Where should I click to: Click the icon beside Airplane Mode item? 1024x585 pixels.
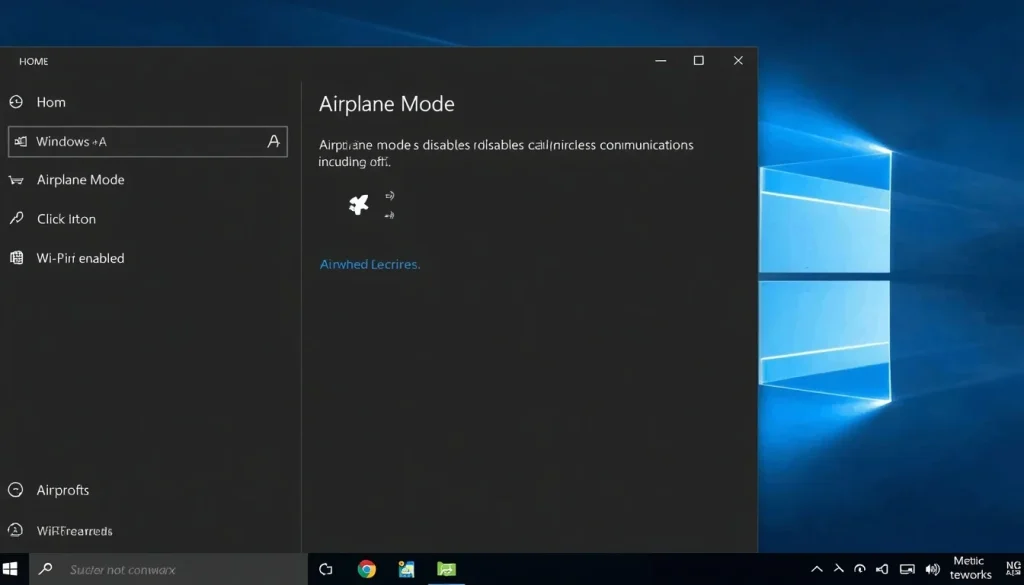point(16,180)
